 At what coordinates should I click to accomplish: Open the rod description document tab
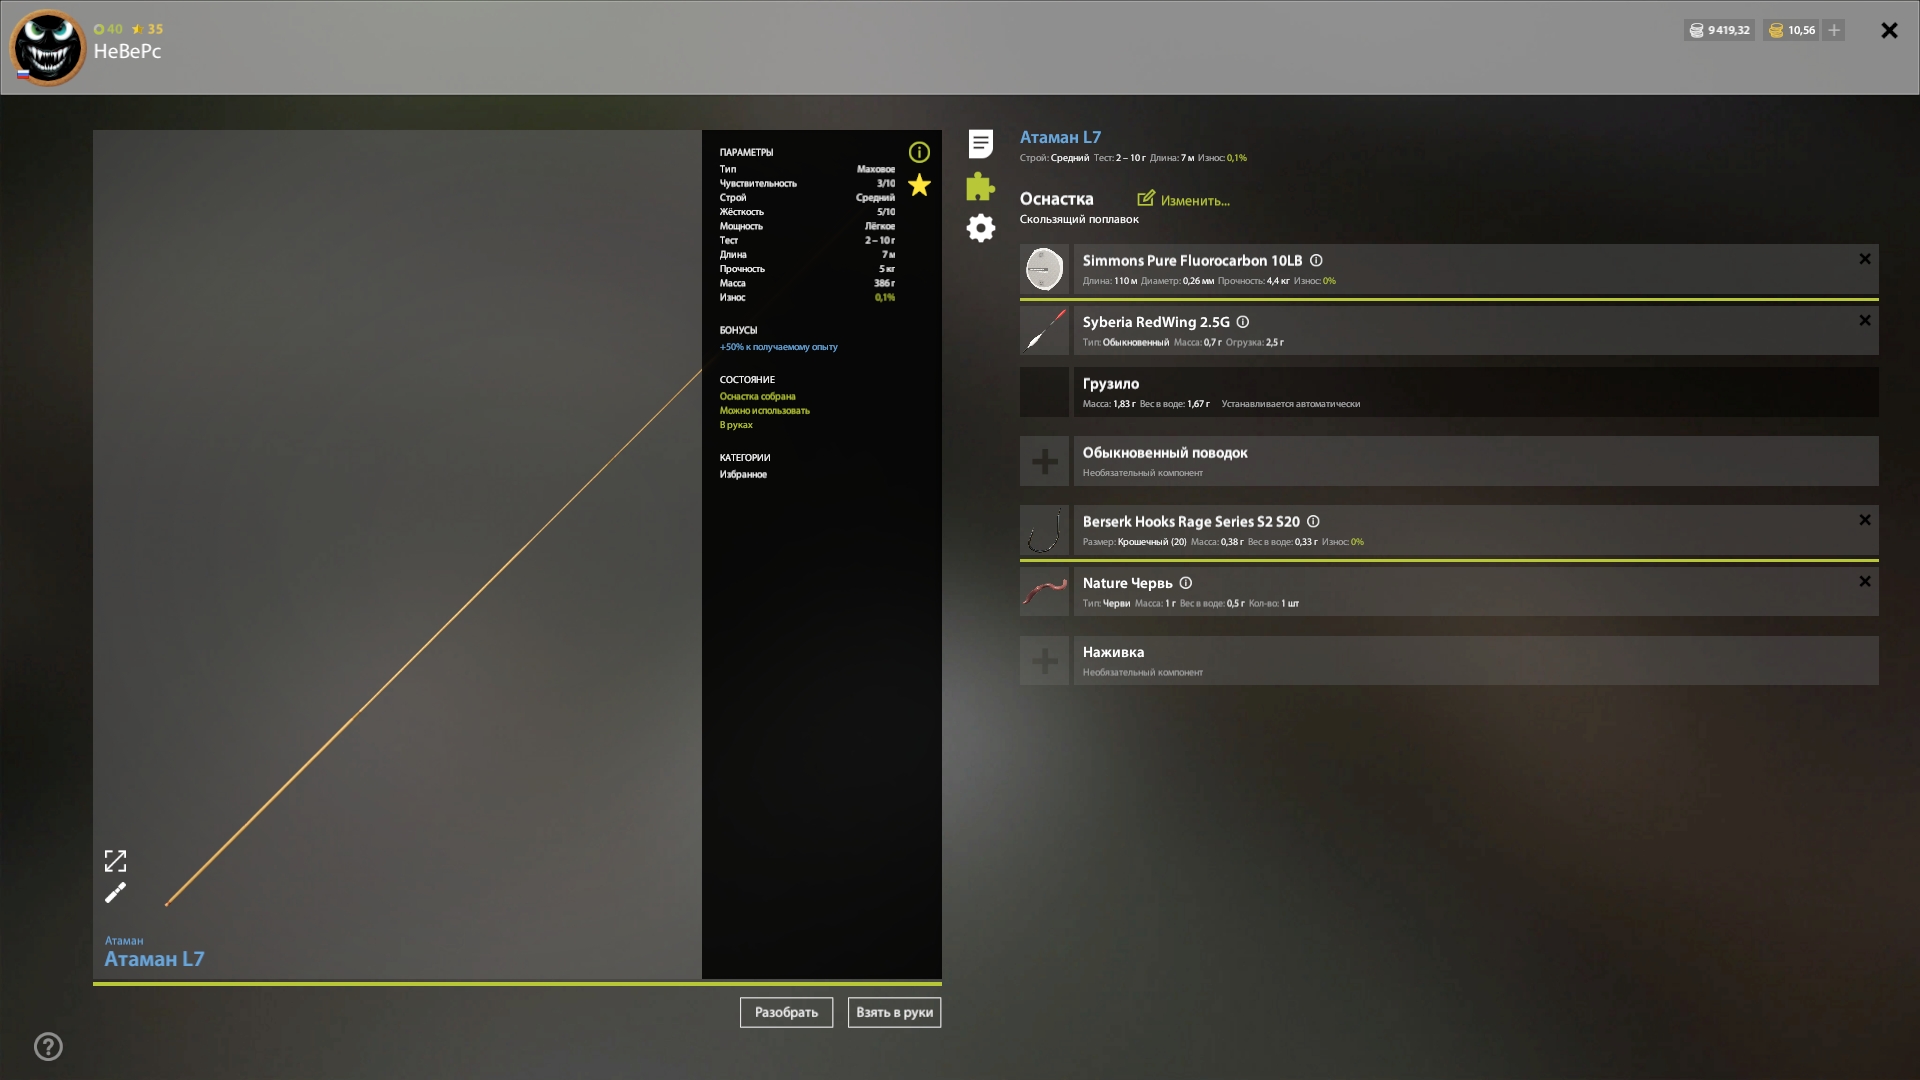[981, 144]
